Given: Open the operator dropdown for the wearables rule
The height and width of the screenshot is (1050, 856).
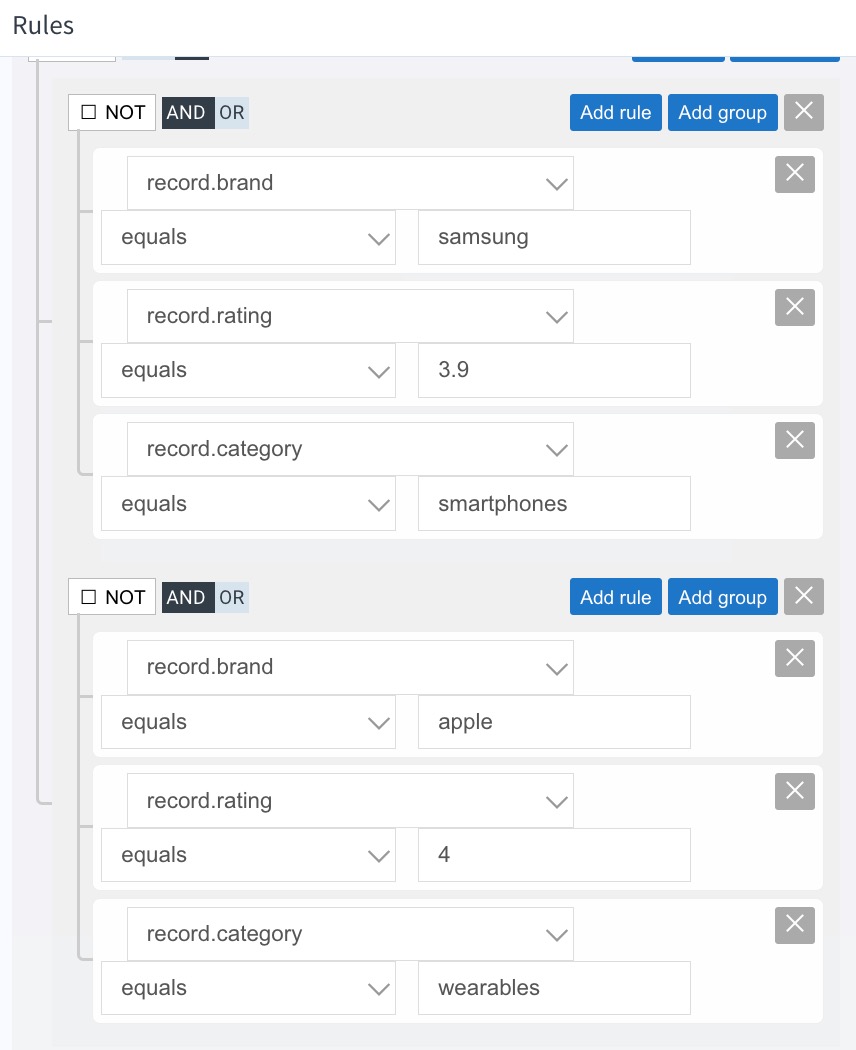Looking at the screenshot, I should pyautogui.click(x=247, y=988).
